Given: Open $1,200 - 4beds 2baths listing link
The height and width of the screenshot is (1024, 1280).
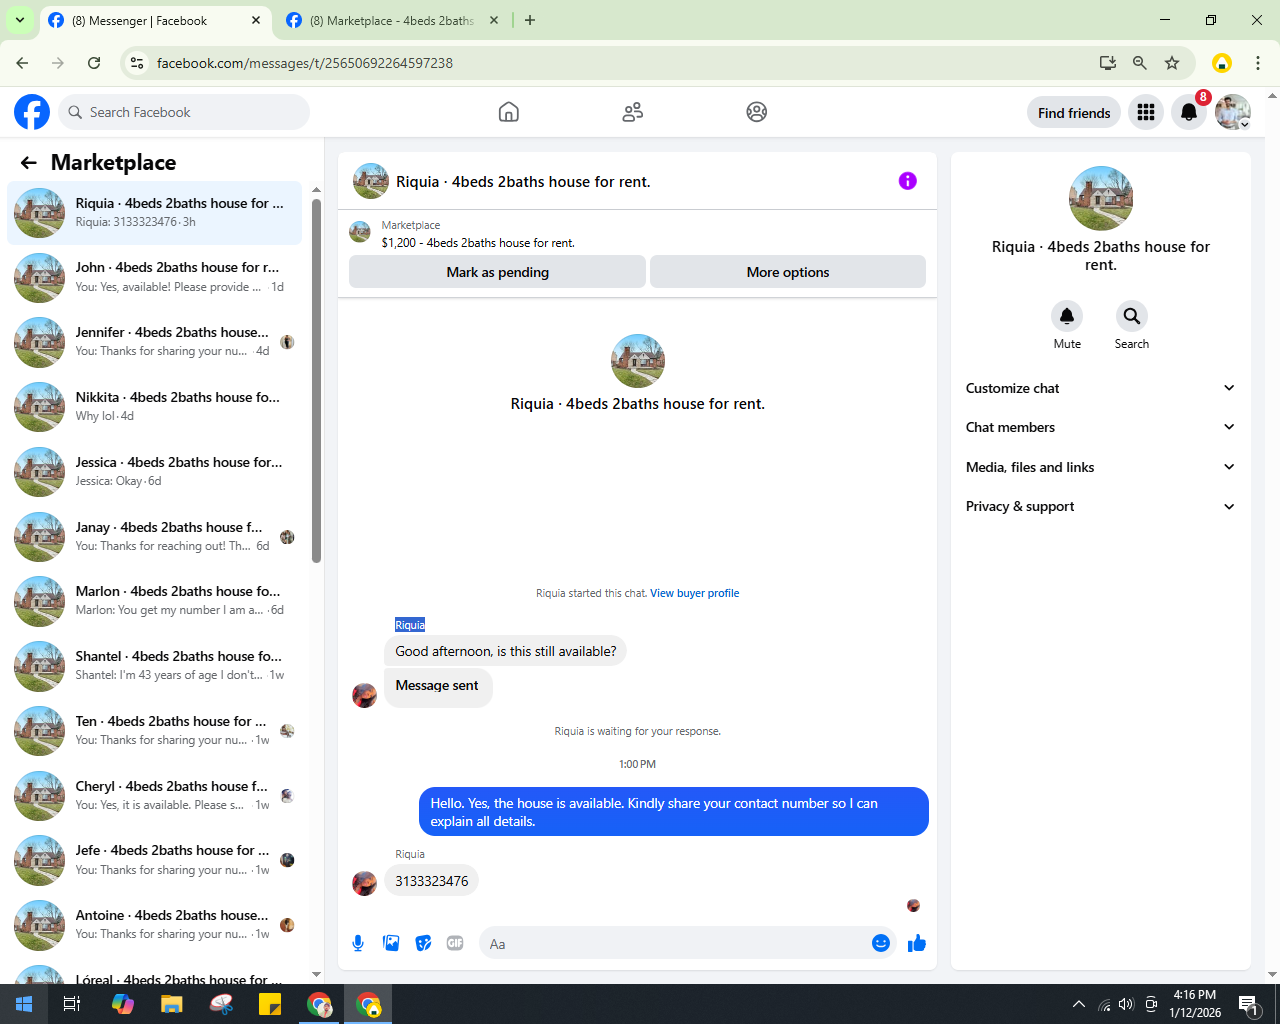Looking at the screenshot, I should tap(478, 243).
